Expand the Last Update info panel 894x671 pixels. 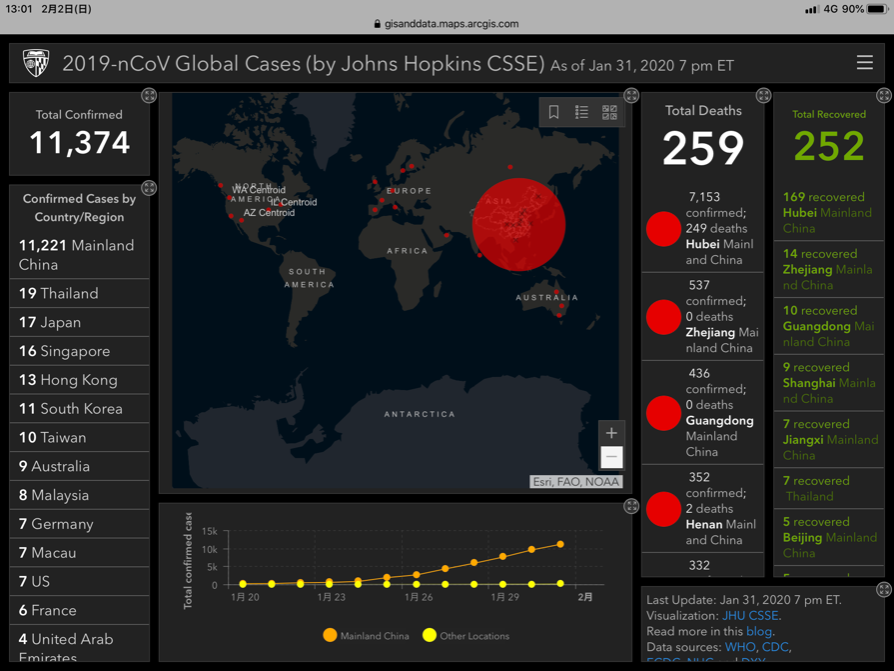coord(884,589)
